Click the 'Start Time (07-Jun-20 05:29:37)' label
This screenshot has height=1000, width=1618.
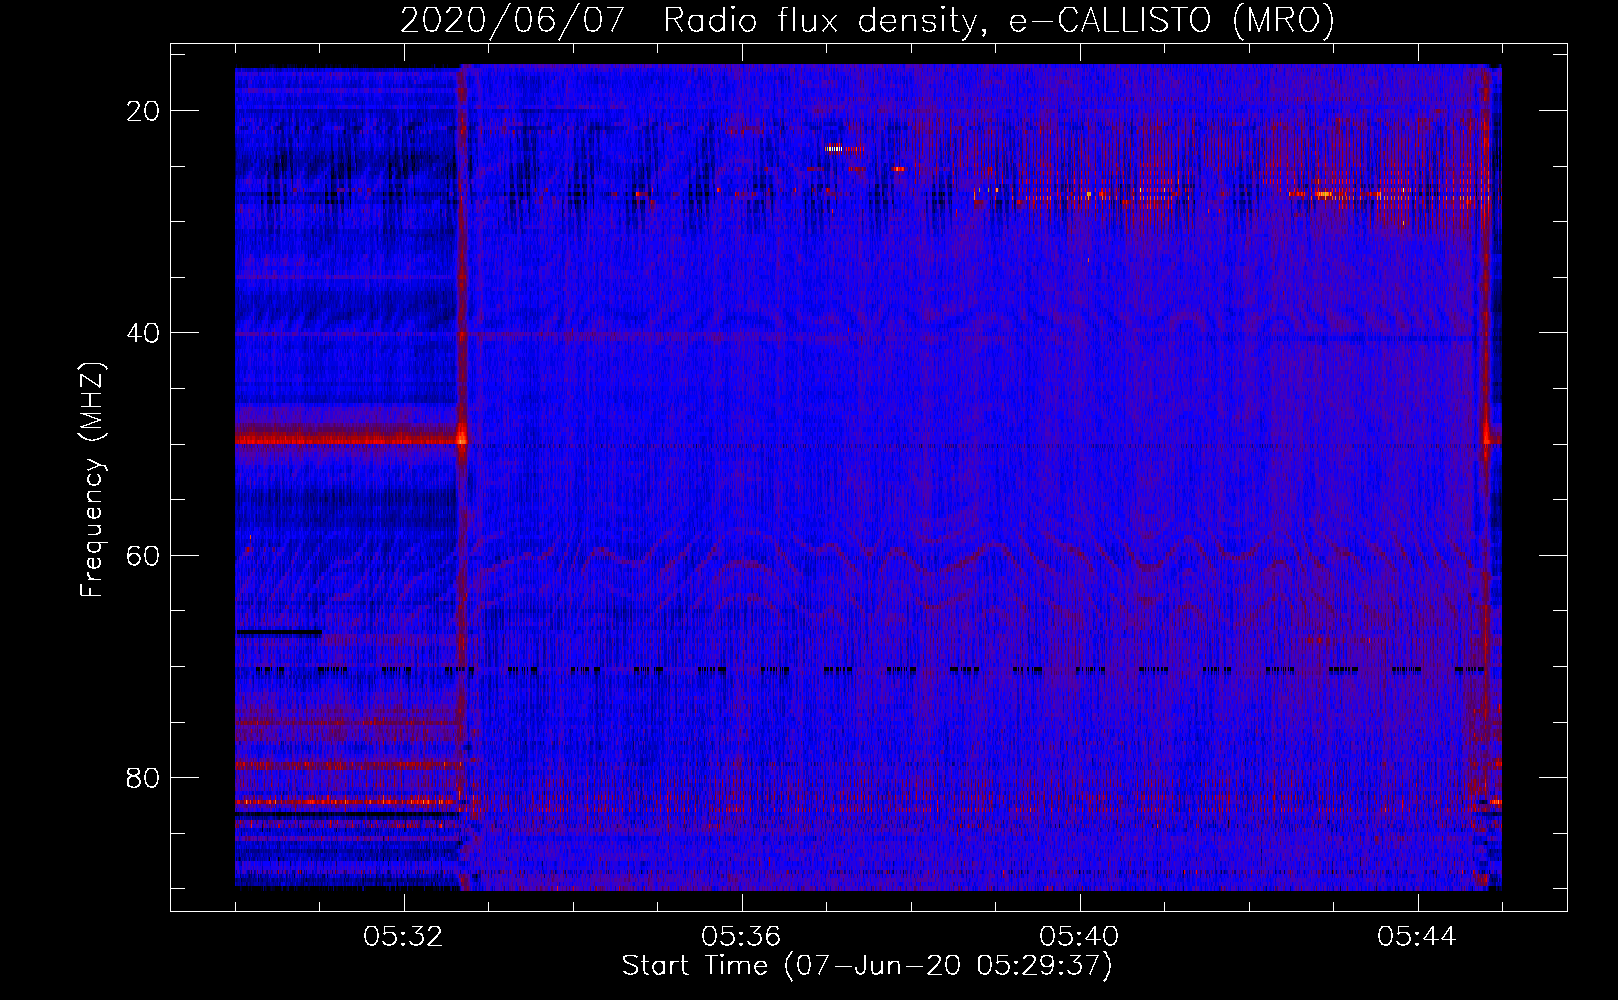click(x=867, y=966)
